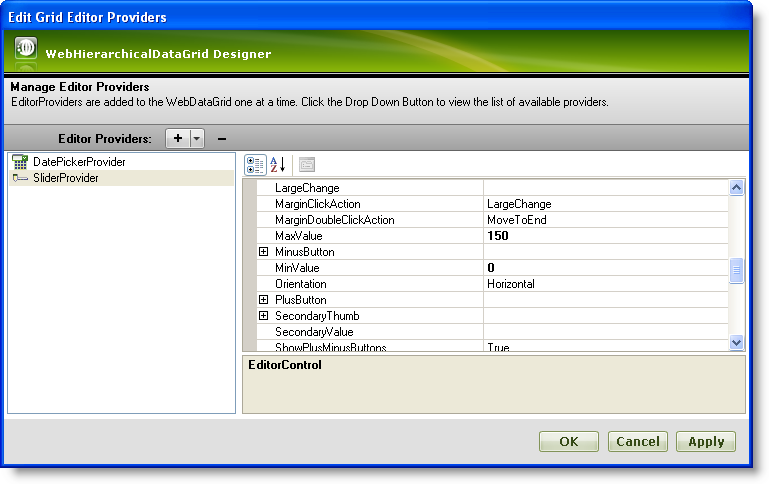This screenshot has height=484, width=769.
Task: Remove selected provider with minus button
Action: (x=222, y=139)
